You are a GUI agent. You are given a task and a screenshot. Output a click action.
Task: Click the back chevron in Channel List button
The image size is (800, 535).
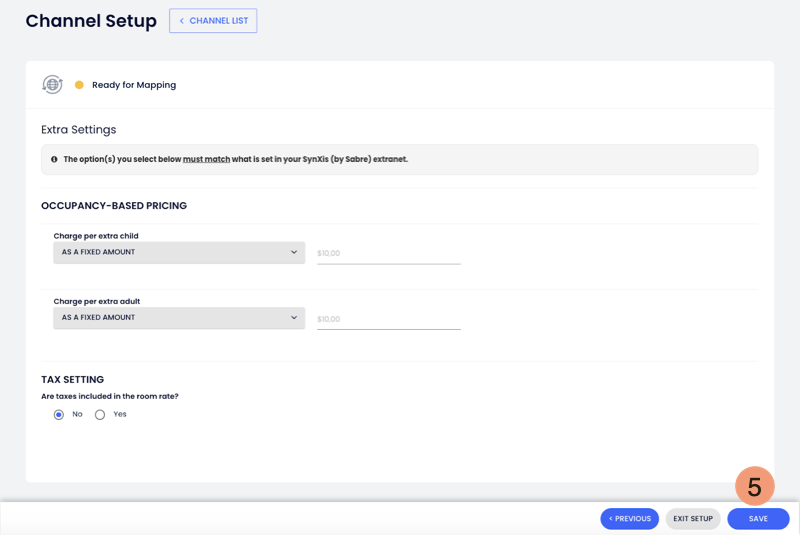[x=181, y=21]
